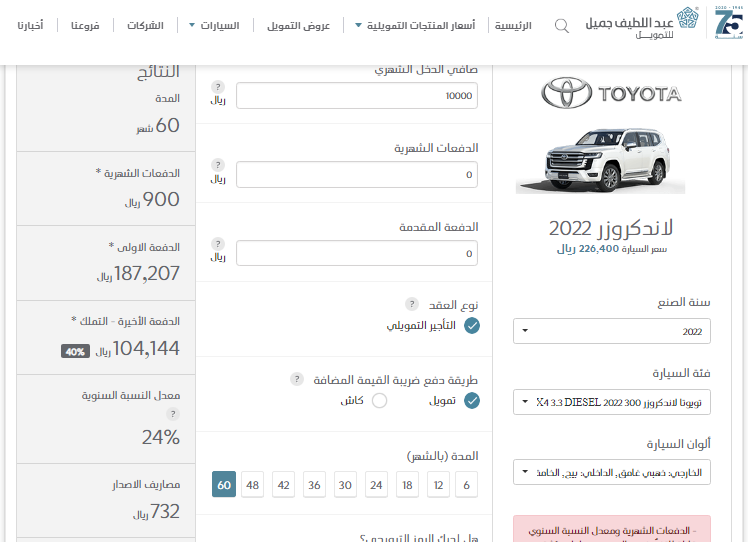This screenshot has width=748, height=542.
Task: Choose 60 months duration
Action: [224, 485]
